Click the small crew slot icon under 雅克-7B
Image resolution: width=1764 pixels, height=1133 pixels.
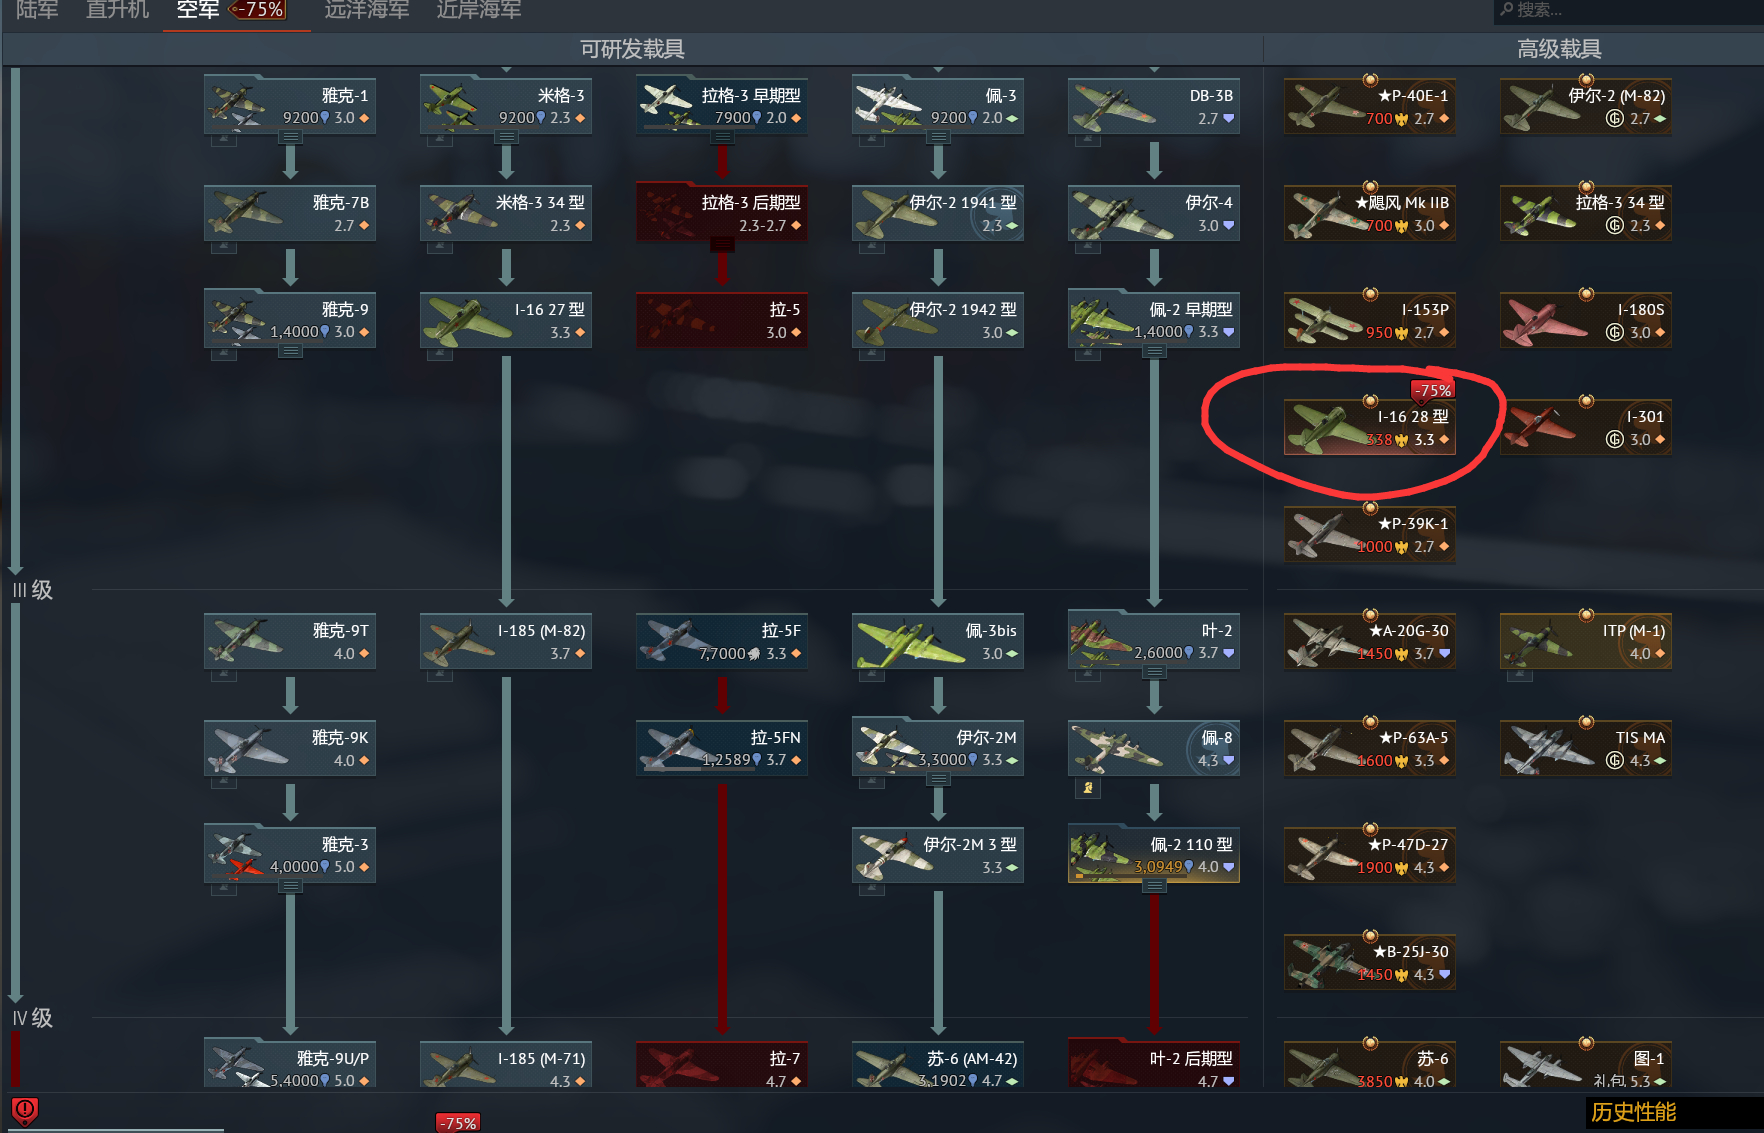pos(224,246)
